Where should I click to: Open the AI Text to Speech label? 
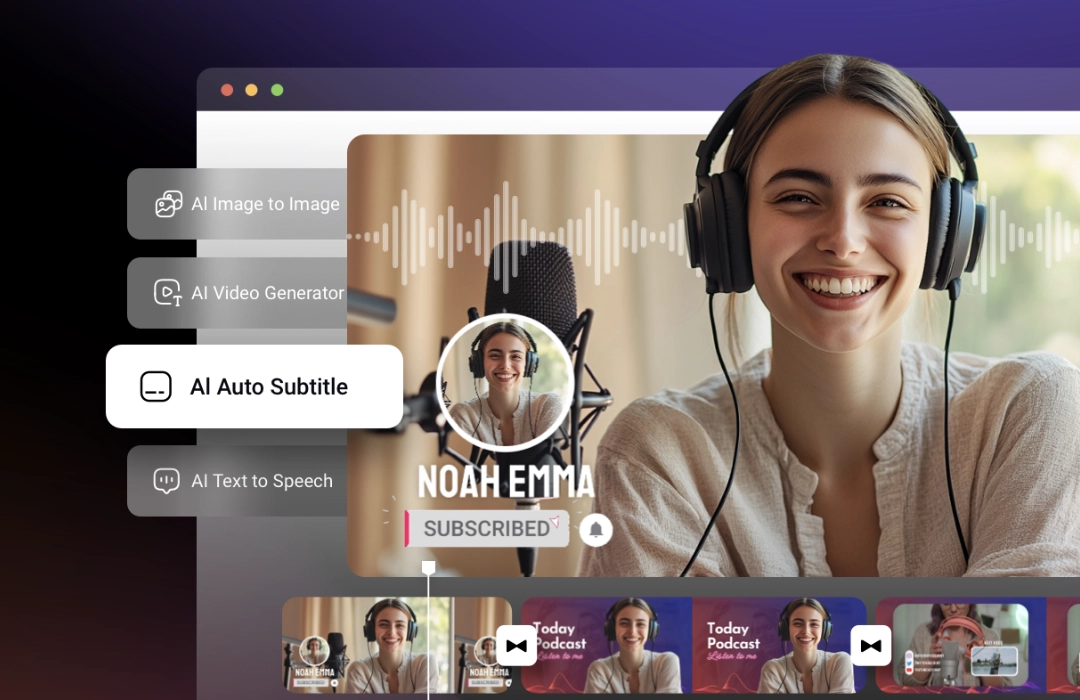pyautogui.click(x=262, y=481)
